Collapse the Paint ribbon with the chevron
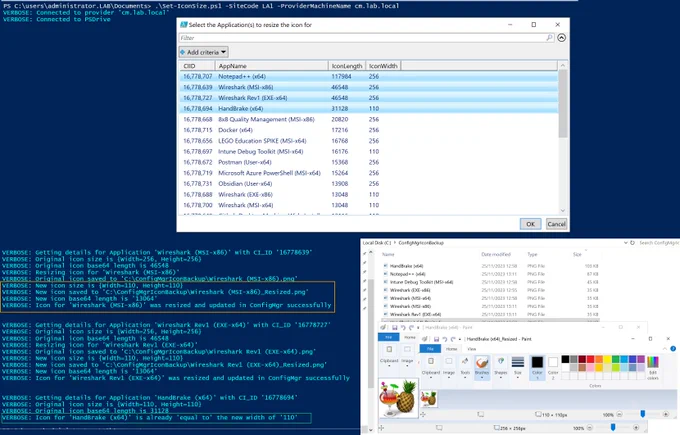This screenshot has width=680, height=435. 665,349
